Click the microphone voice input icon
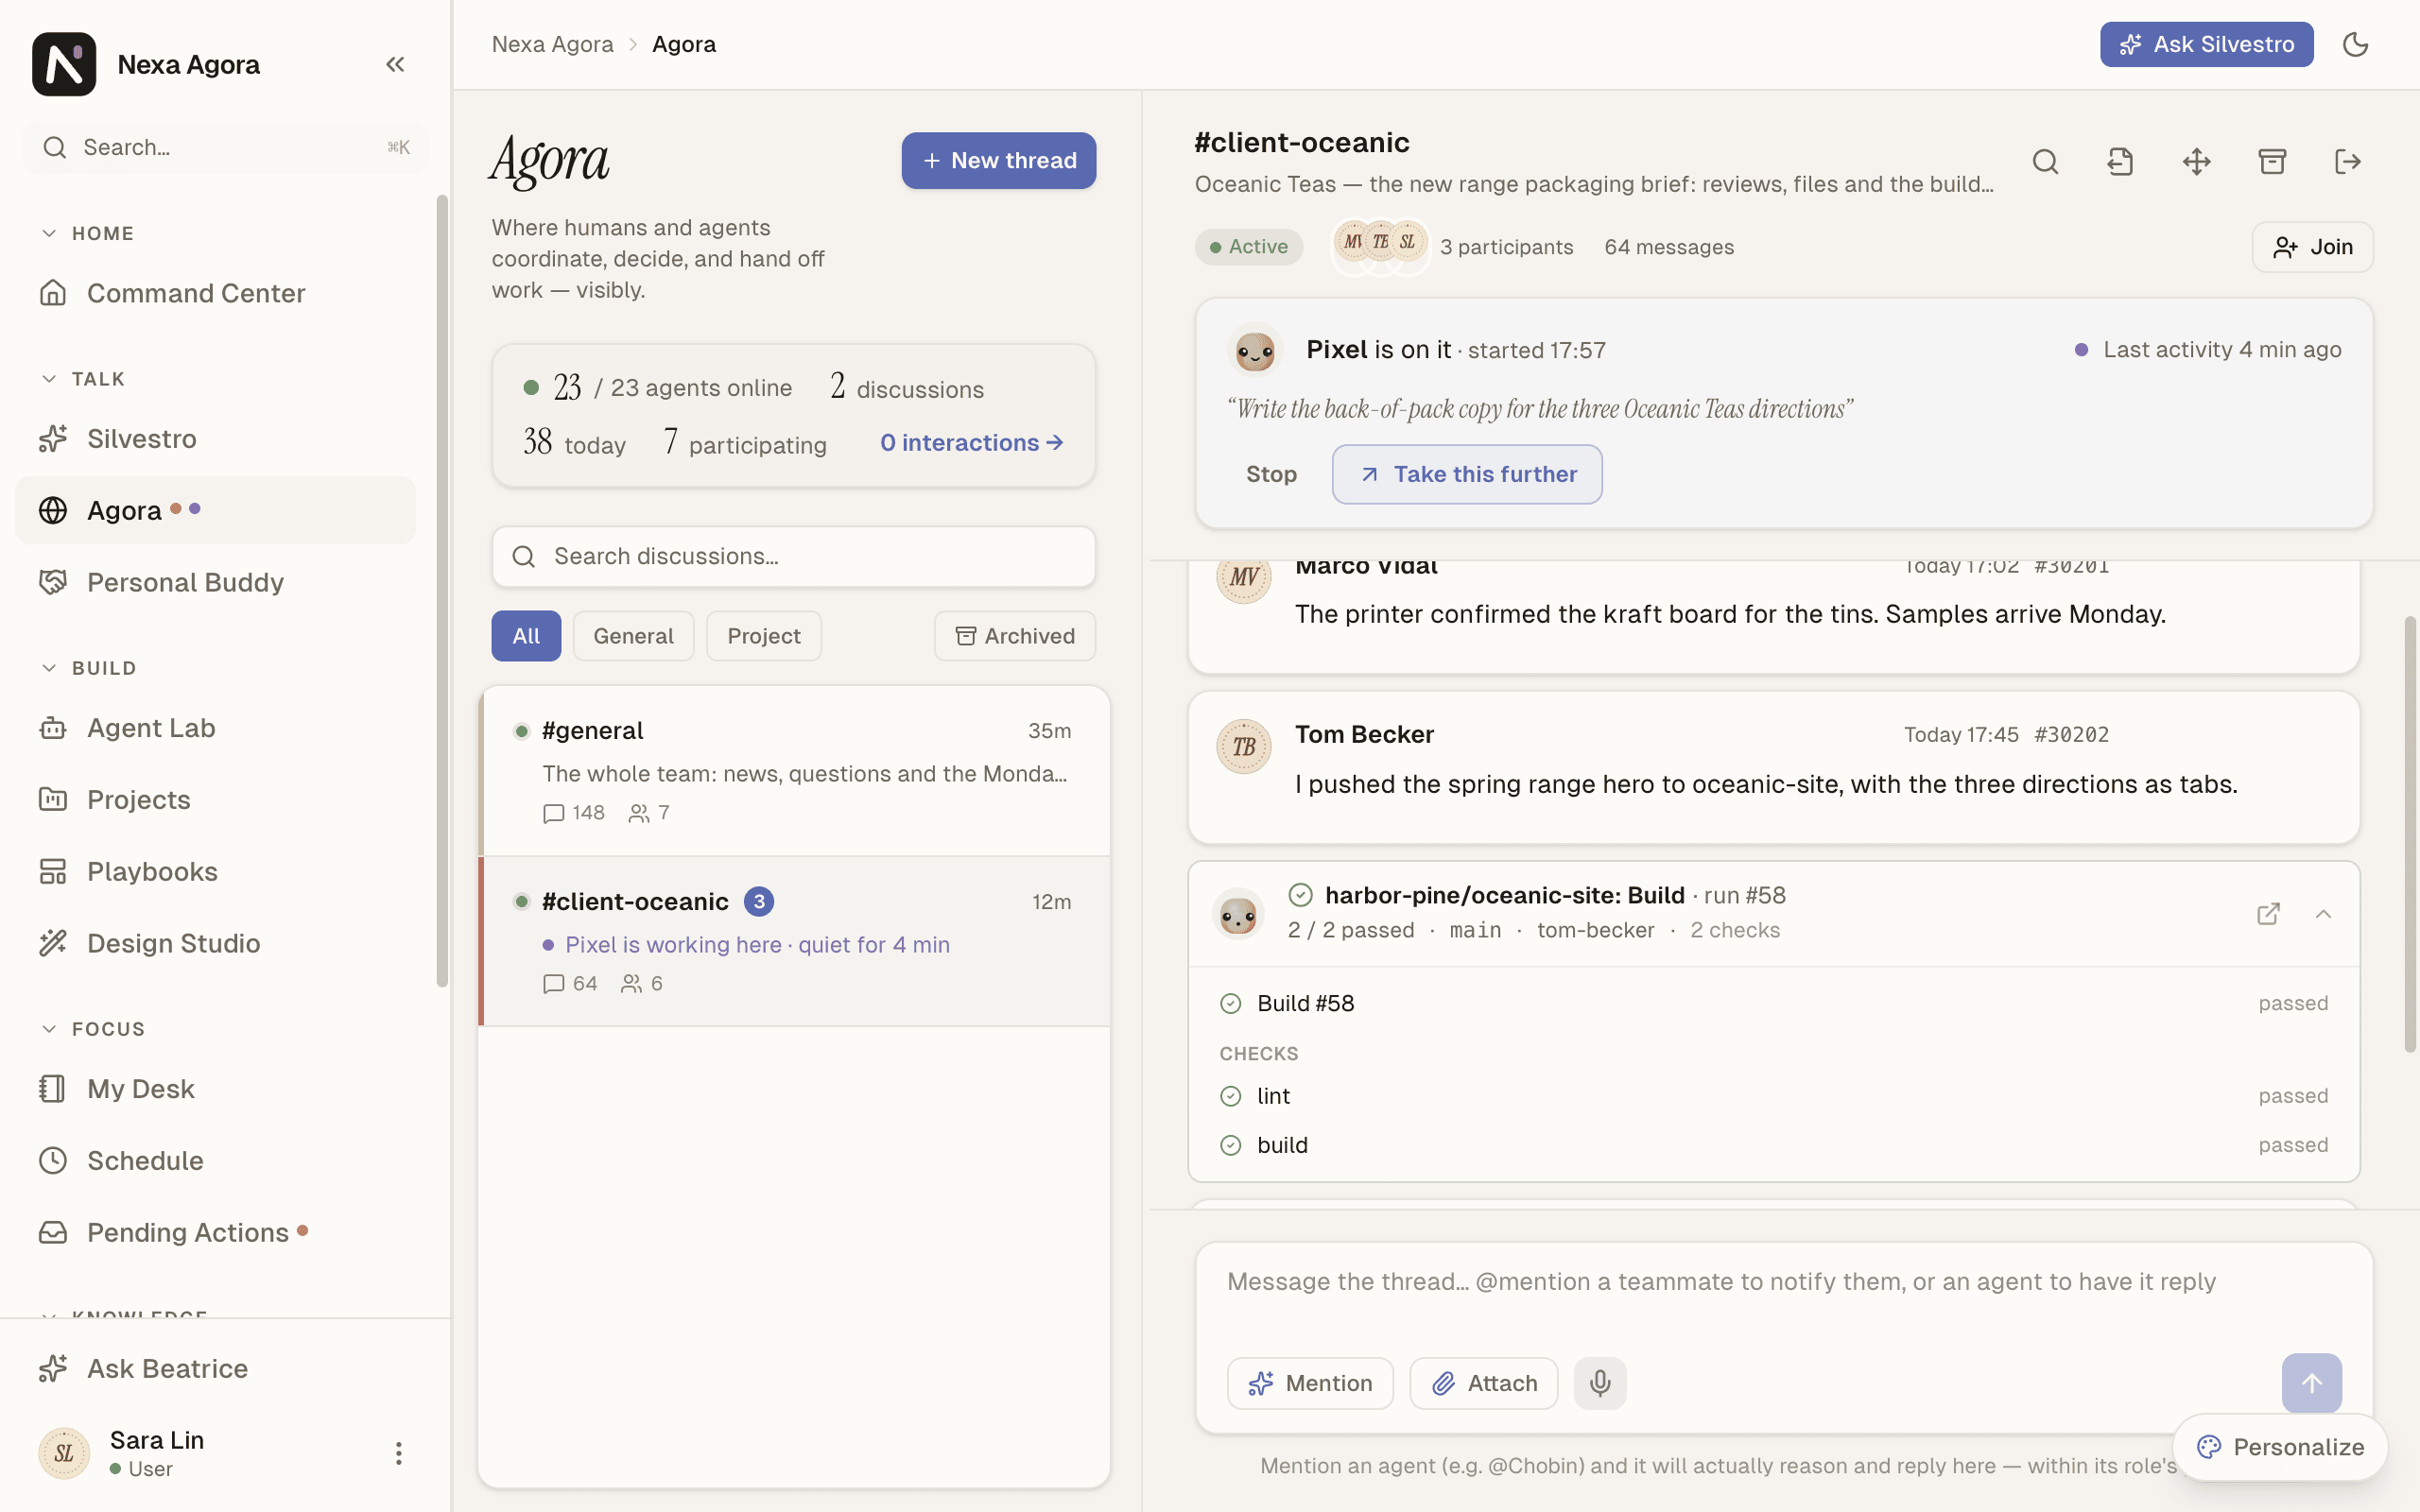This screenshot has height=1512, width=2420. coord(1600,1383)
